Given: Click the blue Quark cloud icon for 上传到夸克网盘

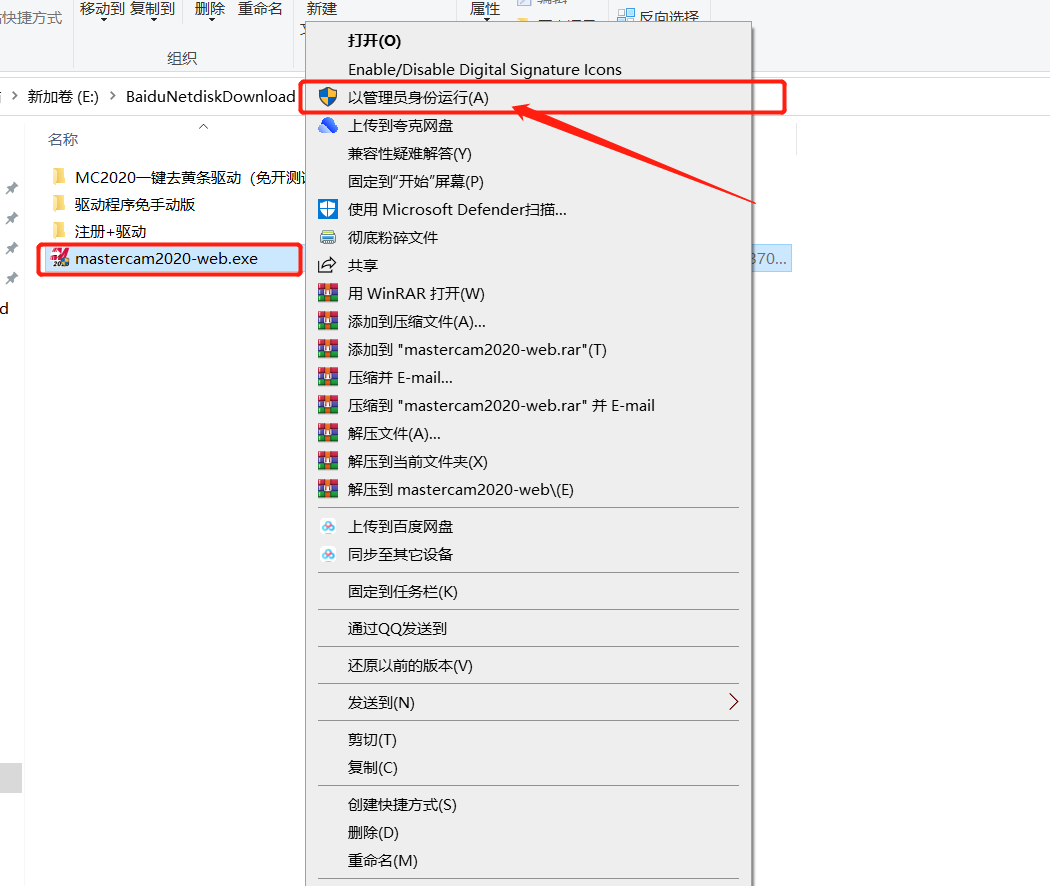Looking at the screenshot, I should [x=329, y=125].
